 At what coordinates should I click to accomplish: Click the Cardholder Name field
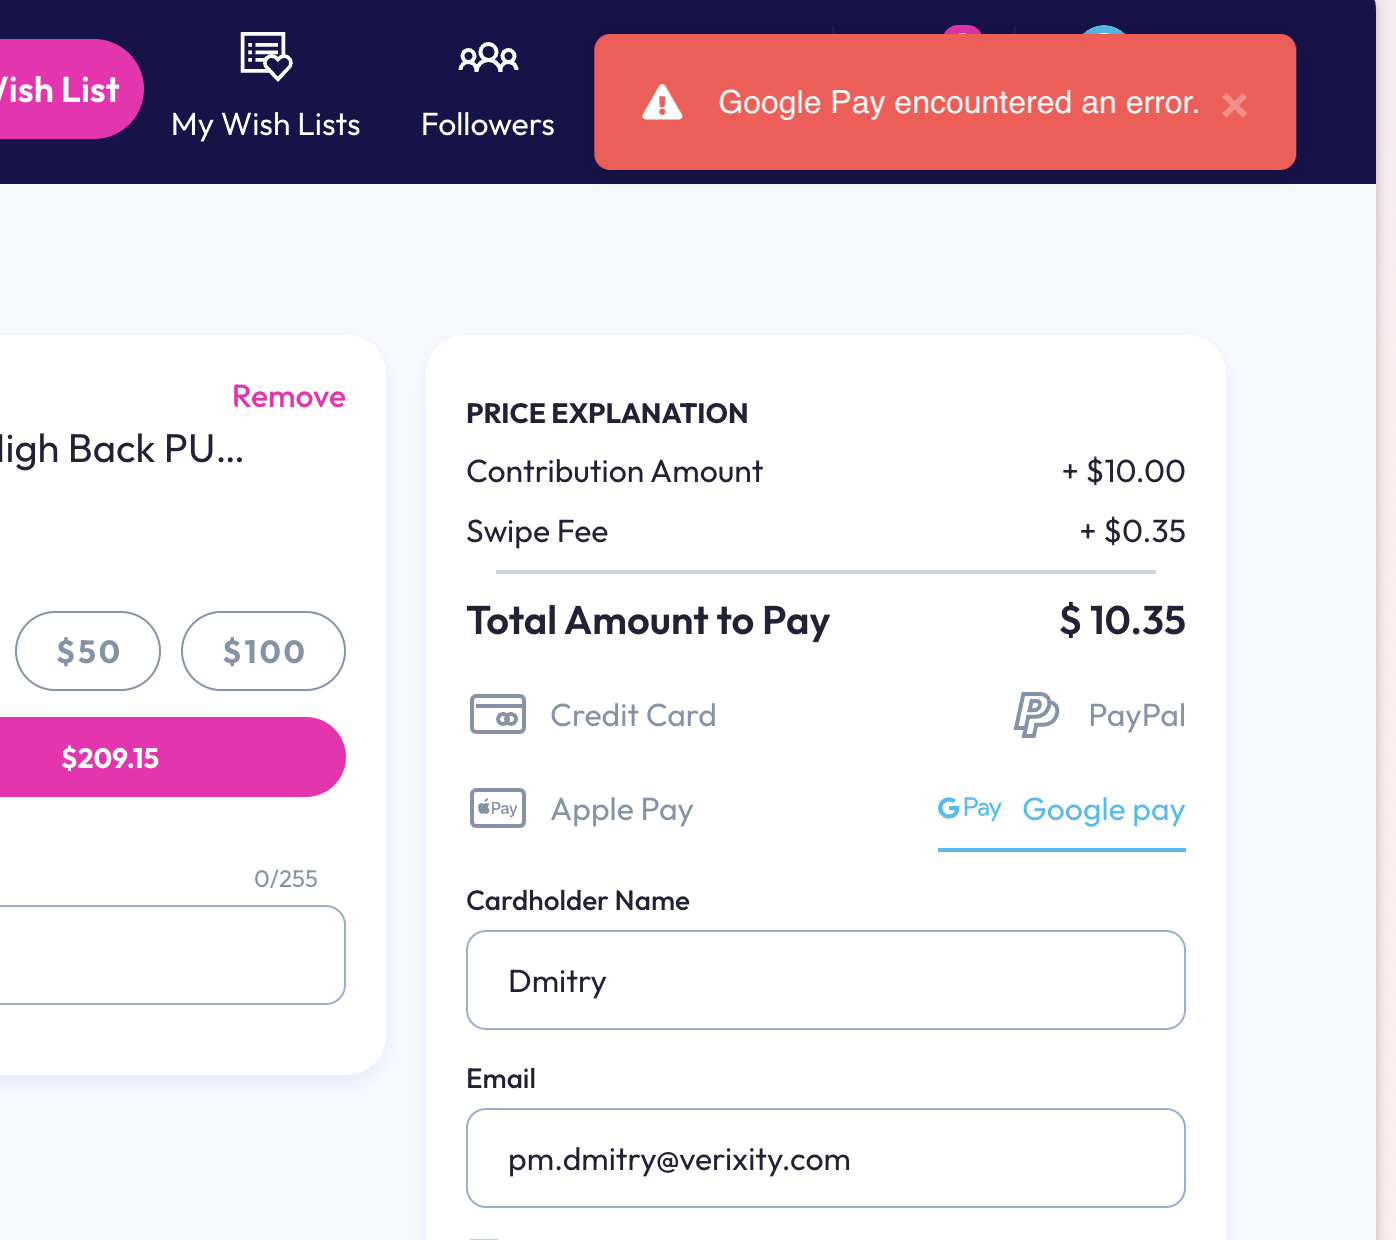(x=826, y=980)
